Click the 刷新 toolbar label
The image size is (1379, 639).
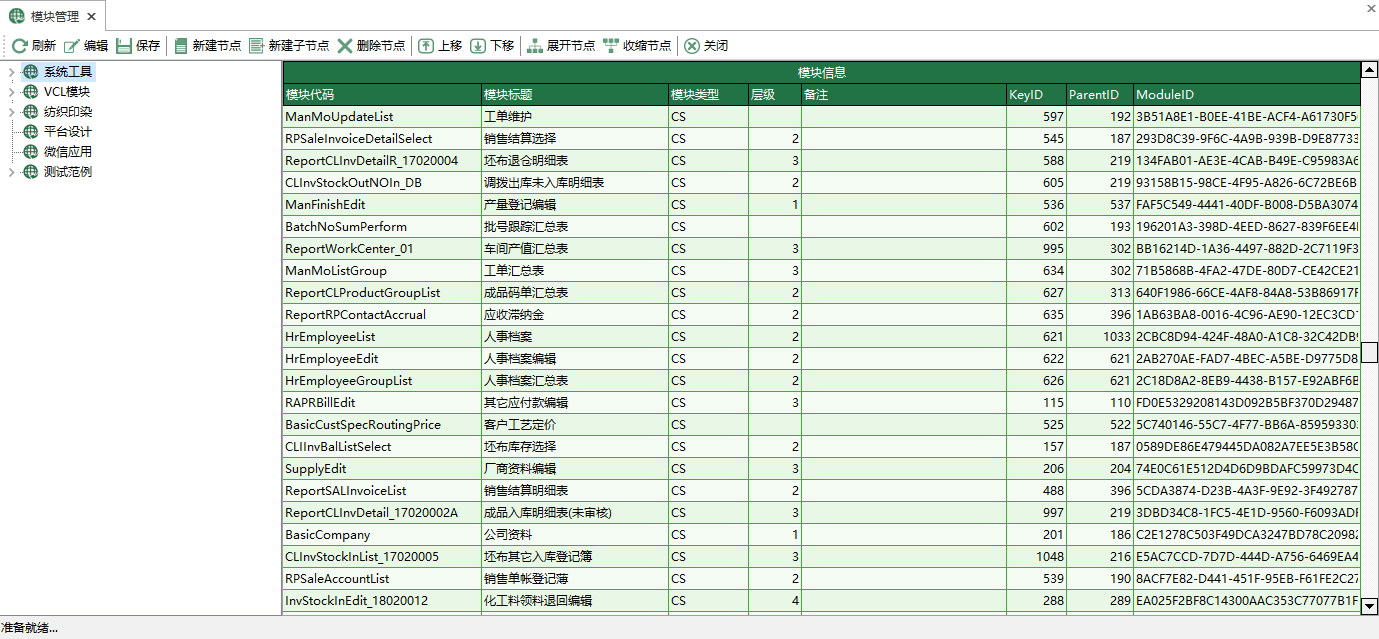[44, 46]
